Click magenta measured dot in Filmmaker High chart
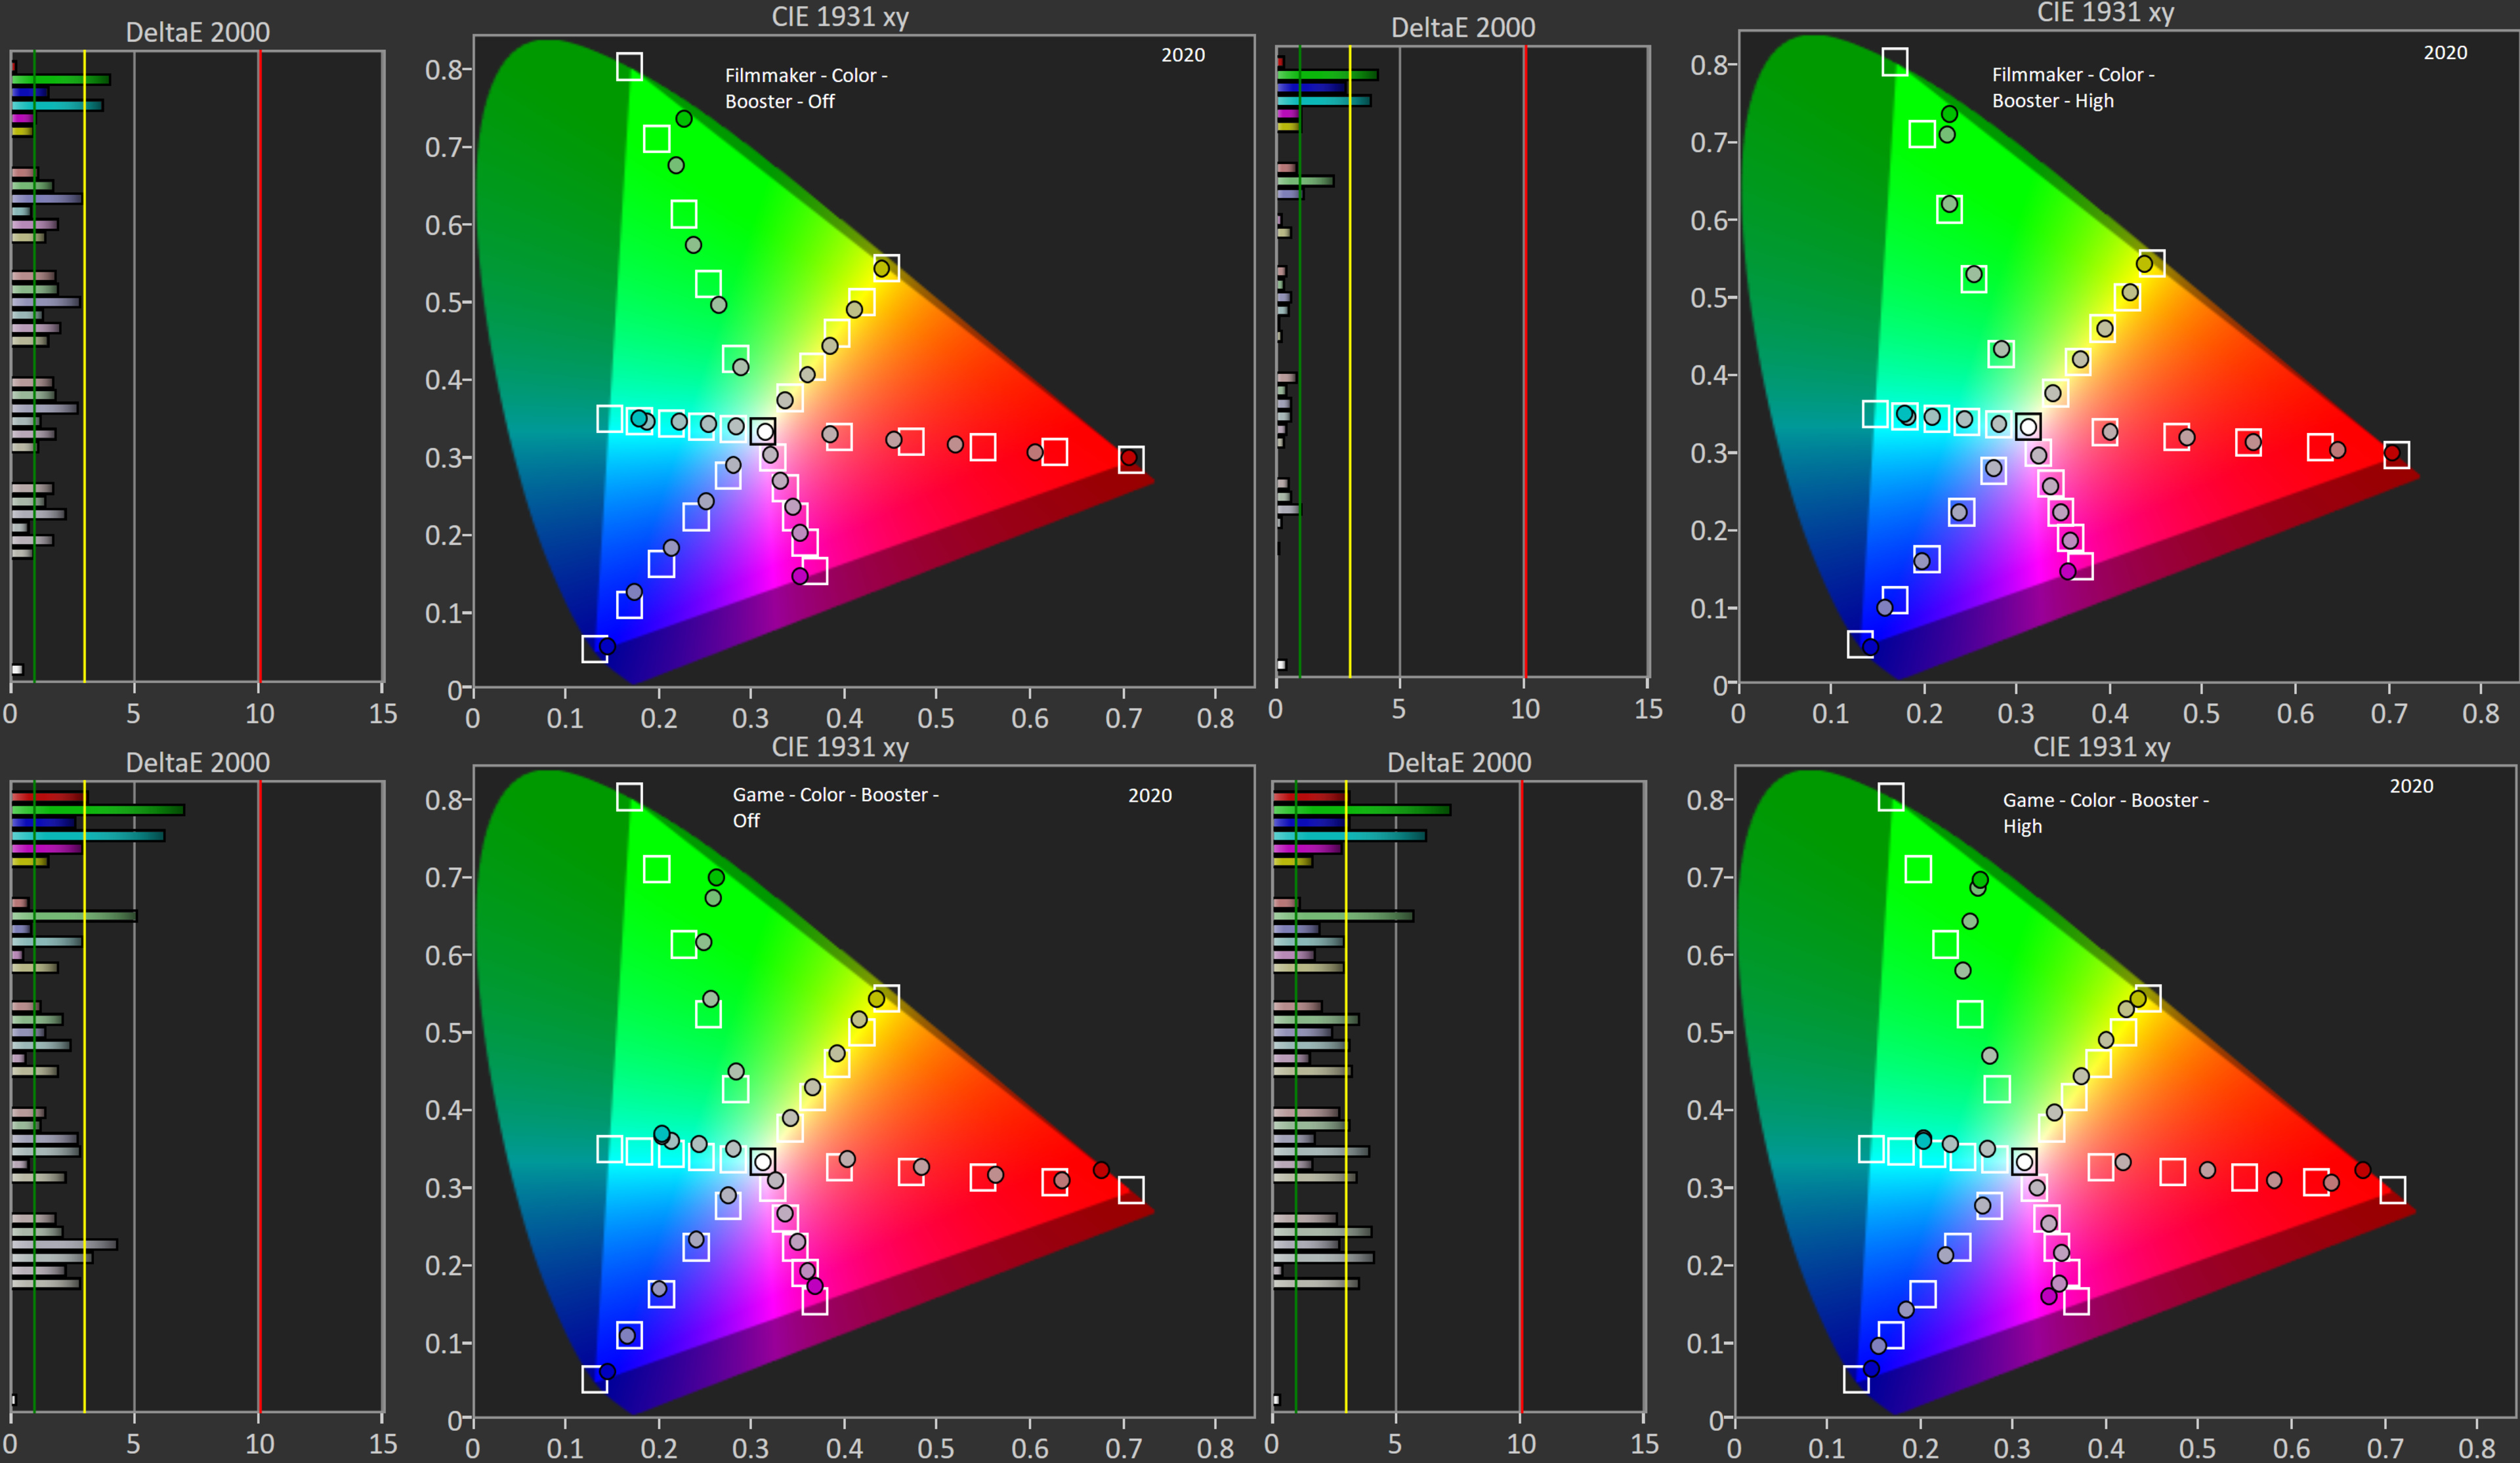 2068,571
